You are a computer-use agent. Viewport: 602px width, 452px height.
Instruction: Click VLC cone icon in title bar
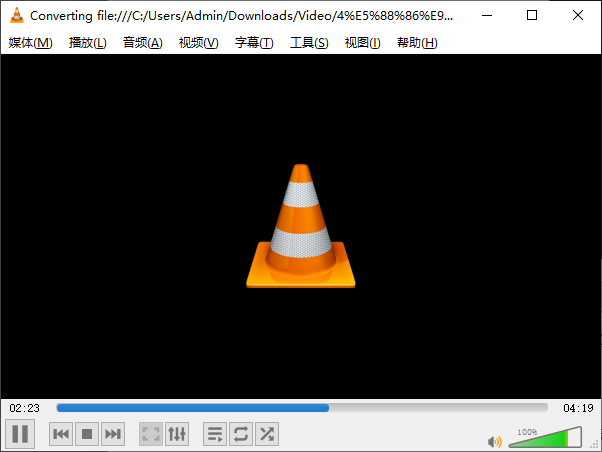tap(17, 15)
